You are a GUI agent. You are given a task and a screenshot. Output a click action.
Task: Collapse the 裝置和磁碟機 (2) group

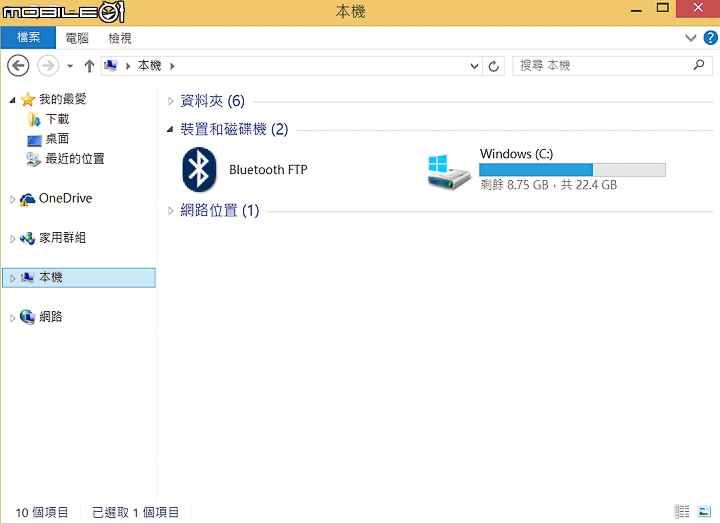(170, 129)
